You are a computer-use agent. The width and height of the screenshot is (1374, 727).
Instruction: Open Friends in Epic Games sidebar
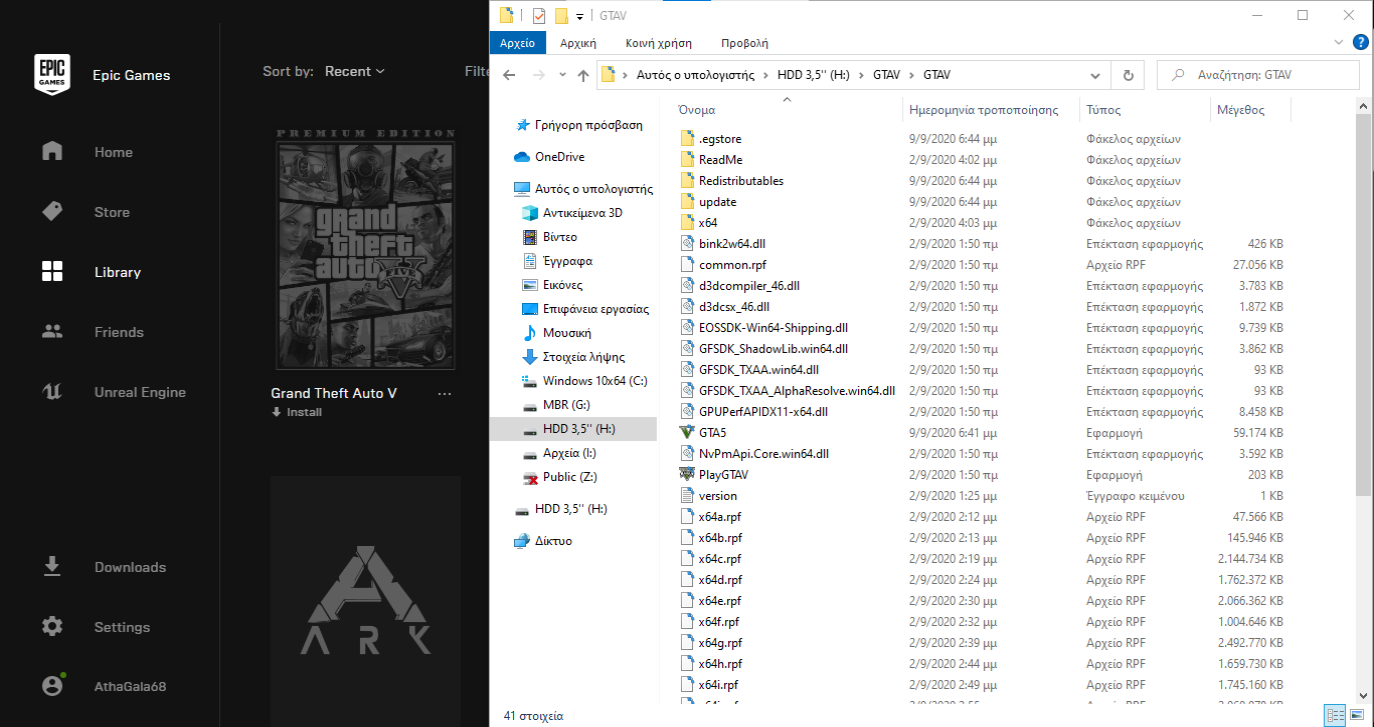coord(119,332)
